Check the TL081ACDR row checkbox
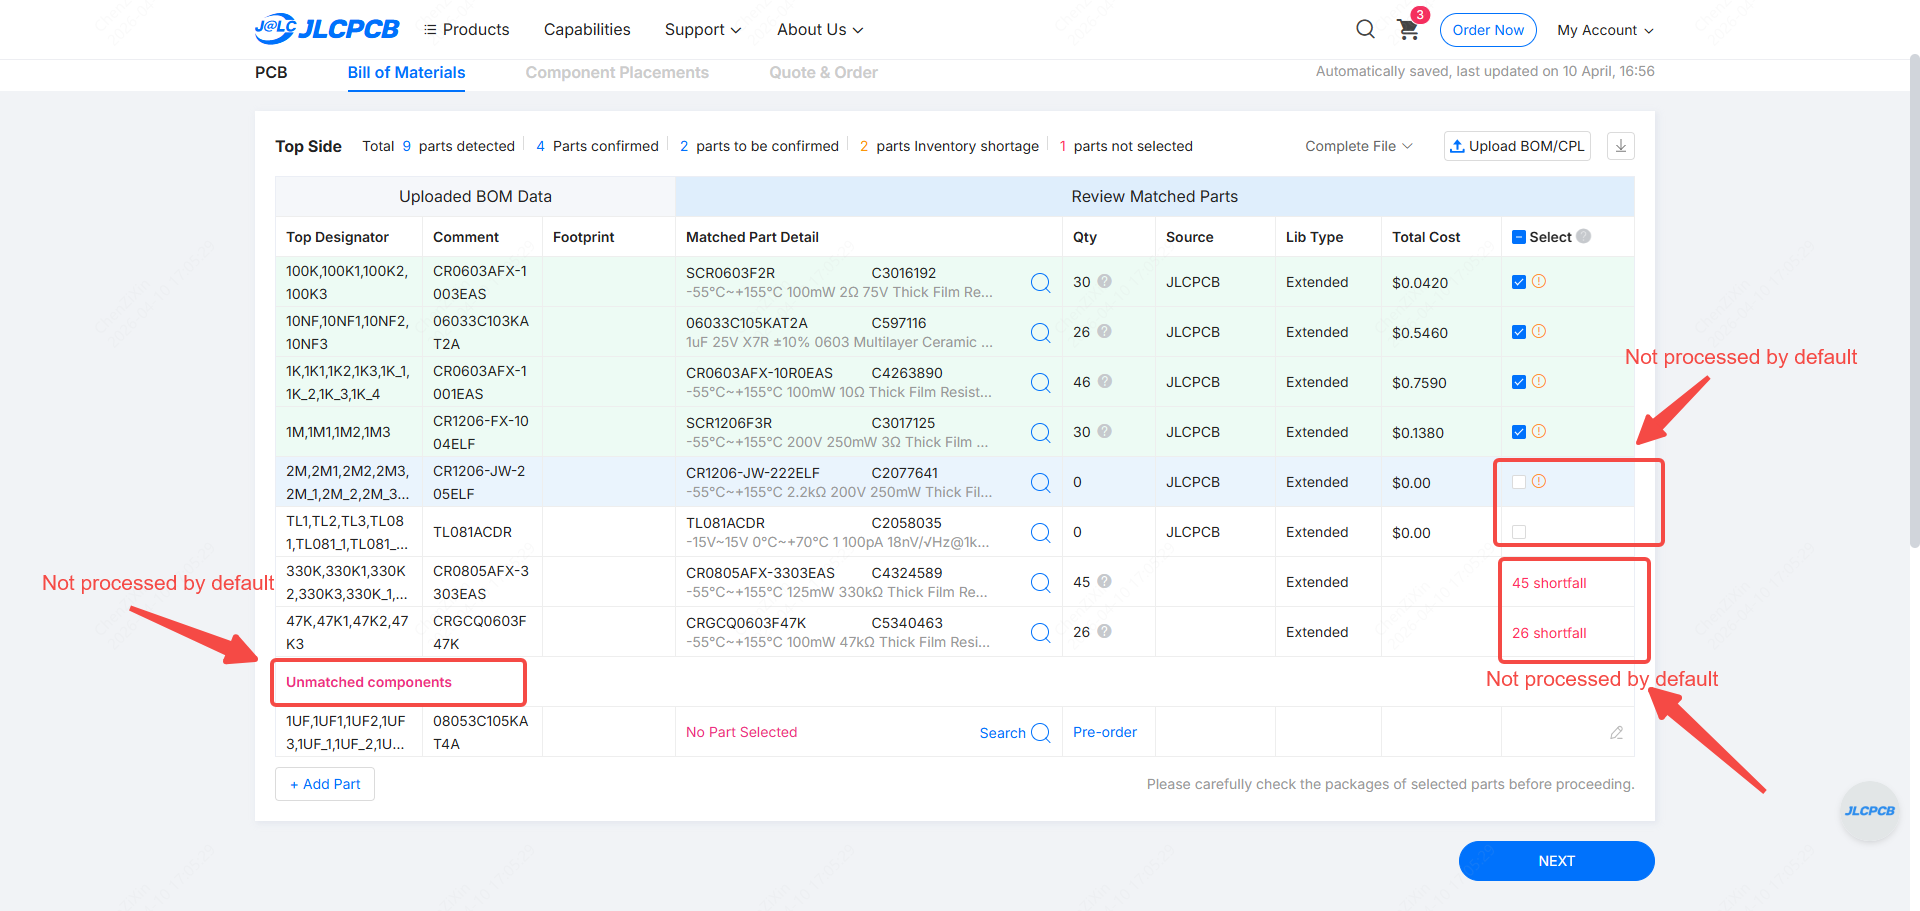The width and height of the screenshot is (1920, 911). [1519, 532]
